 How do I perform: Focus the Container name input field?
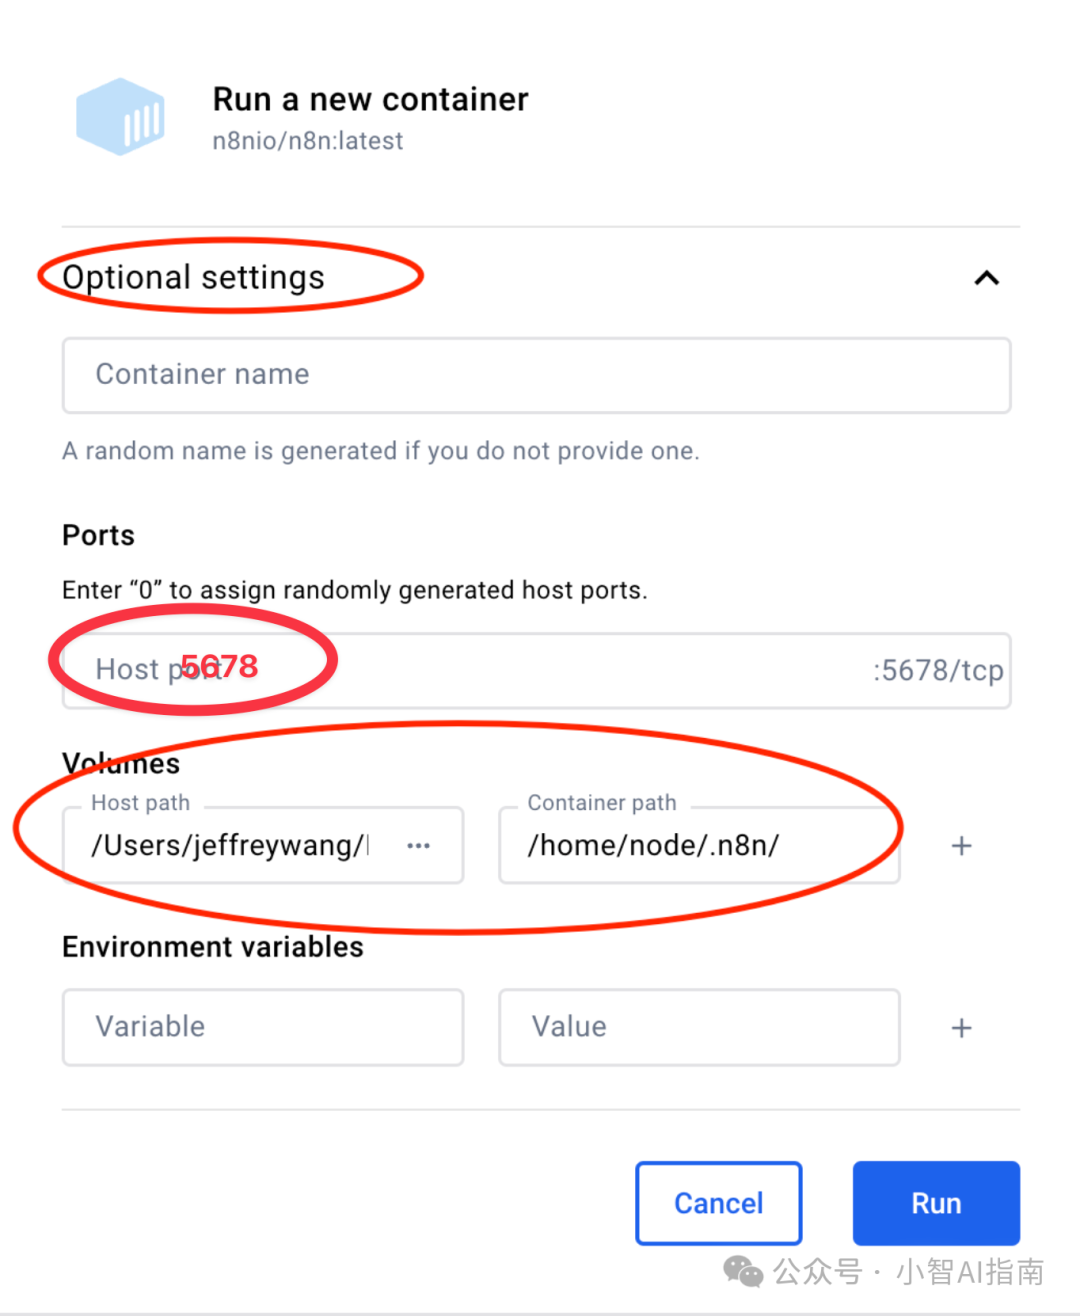click(536, 375)
